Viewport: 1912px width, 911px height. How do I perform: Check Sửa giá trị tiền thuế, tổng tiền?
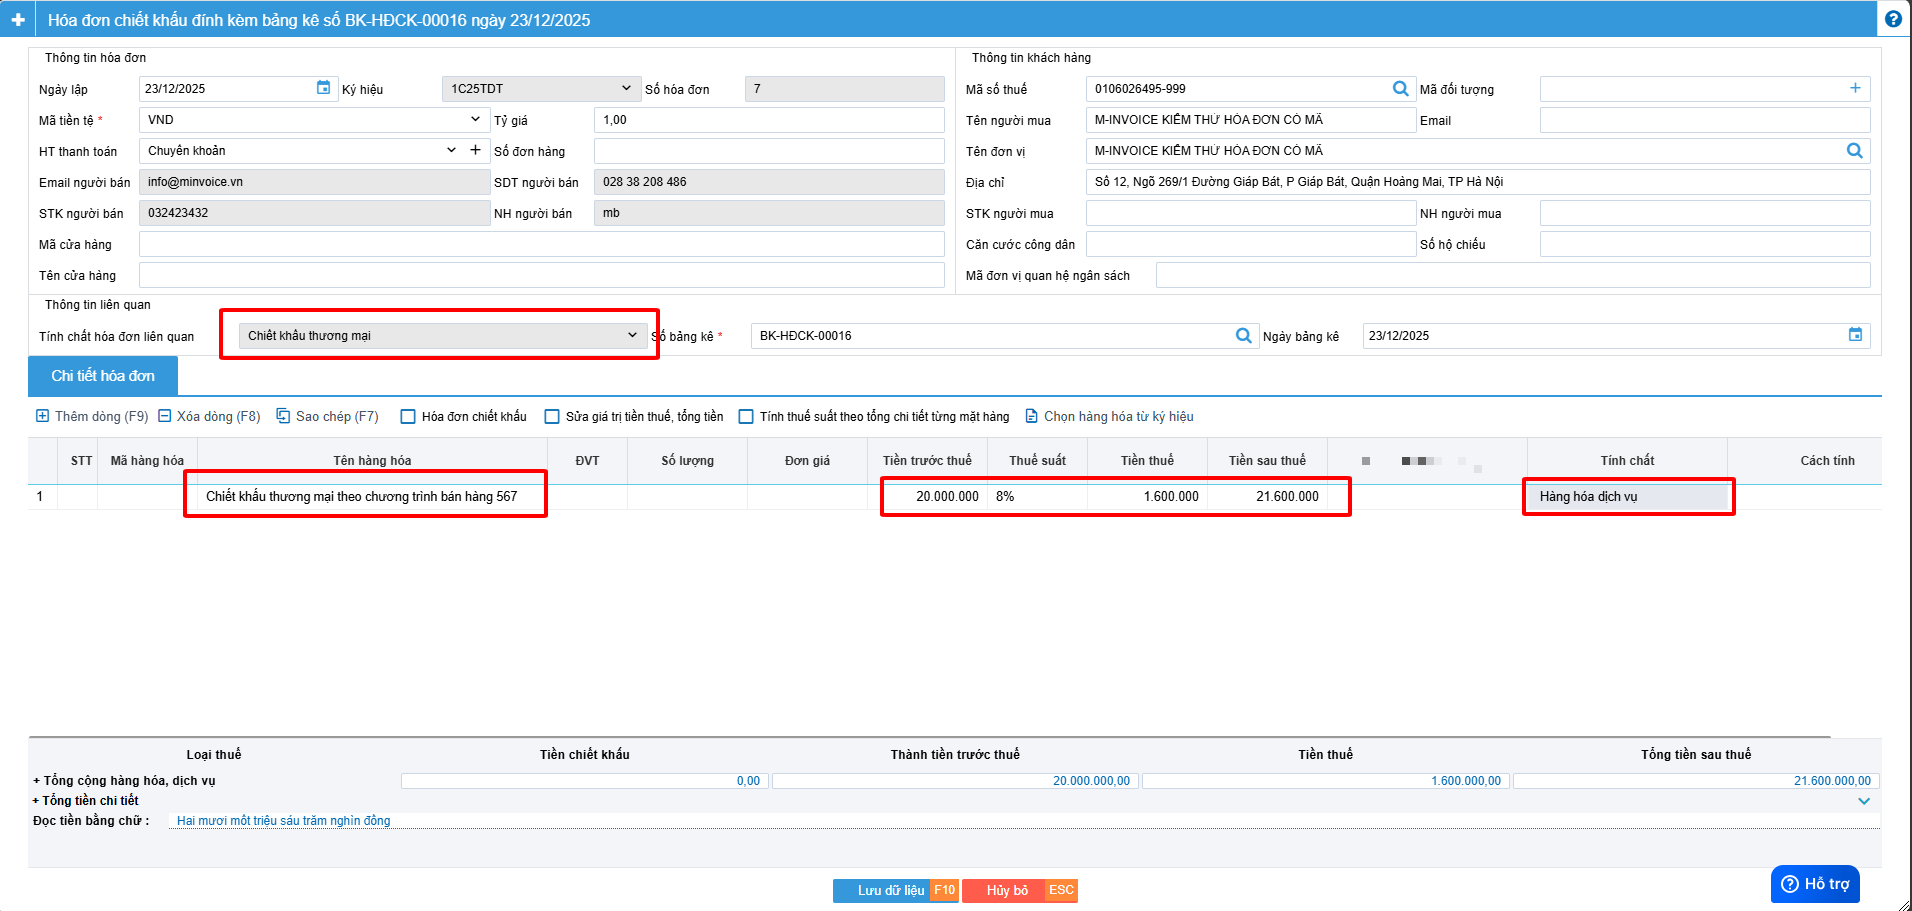pyautogui.click(x=552, y=417)
